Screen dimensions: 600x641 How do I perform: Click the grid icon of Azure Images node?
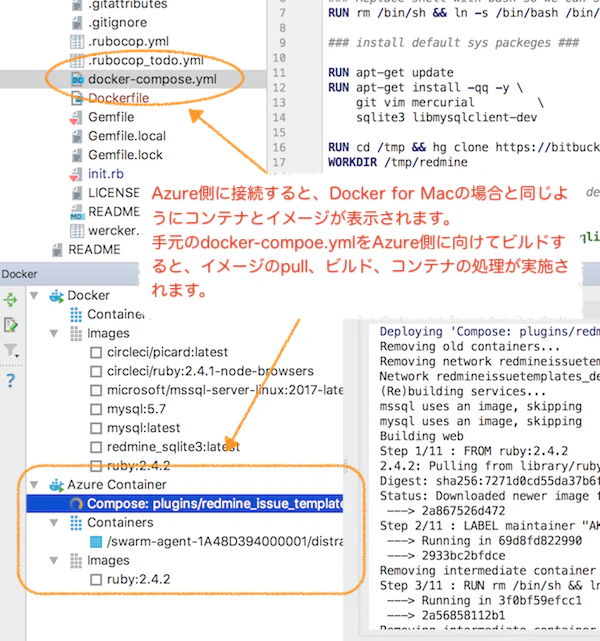point(76,560)
